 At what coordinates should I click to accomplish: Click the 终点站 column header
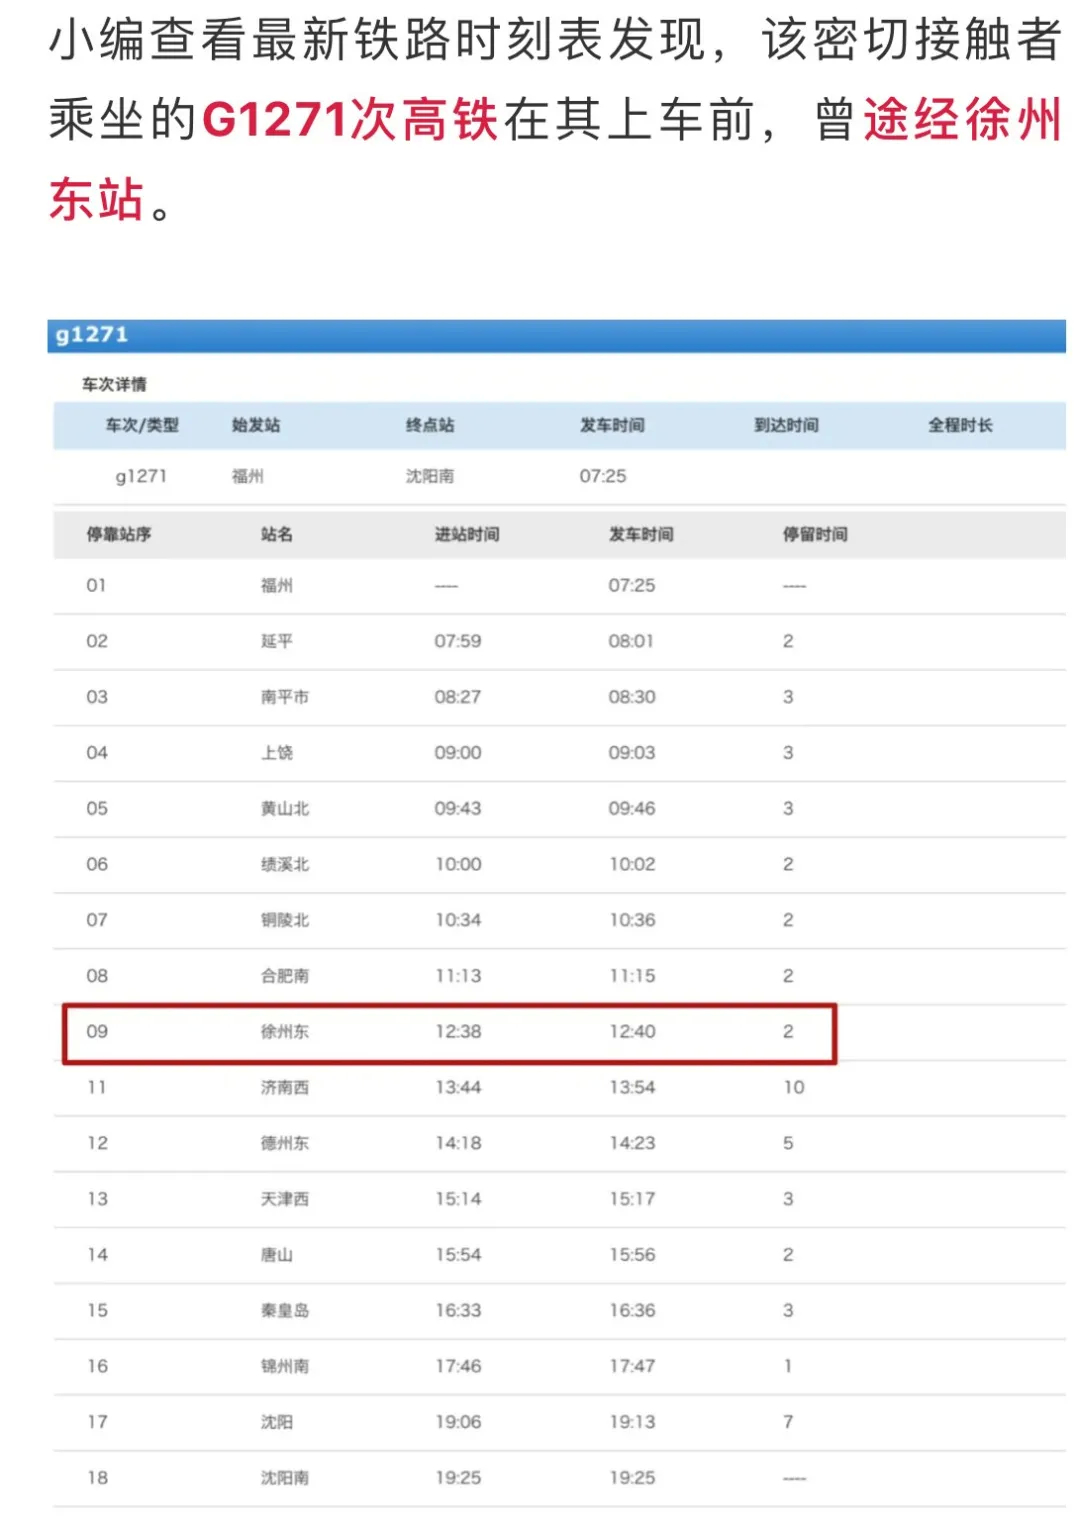tap(430, 425)
